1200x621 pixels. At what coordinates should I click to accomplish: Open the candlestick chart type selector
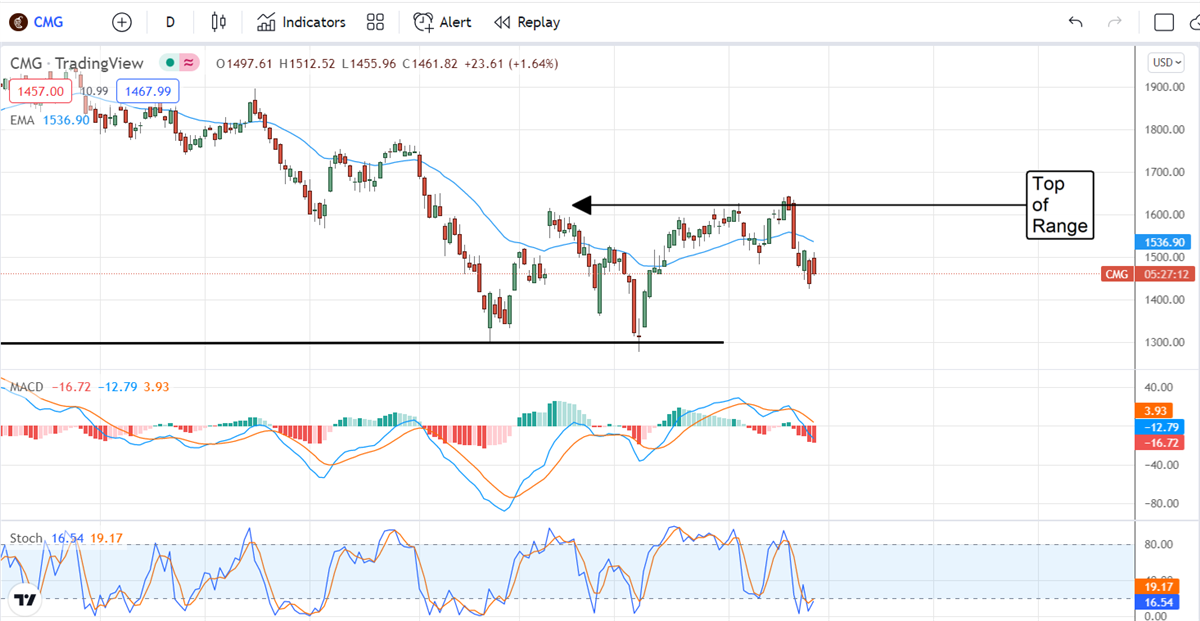219,22
